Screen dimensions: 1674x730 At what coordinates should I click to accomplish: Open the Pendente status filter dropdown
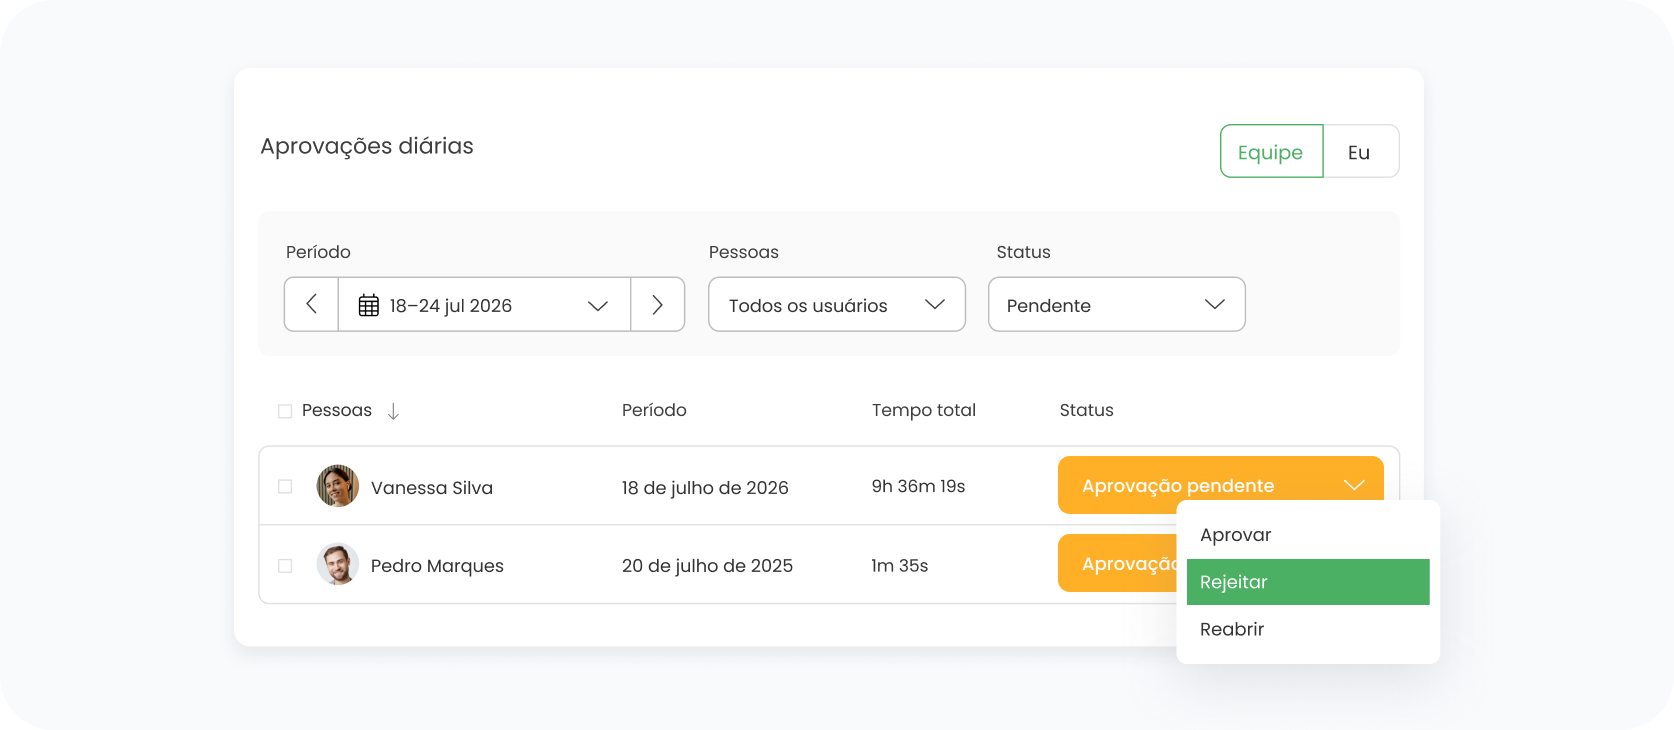click(x=1116, y=305)
